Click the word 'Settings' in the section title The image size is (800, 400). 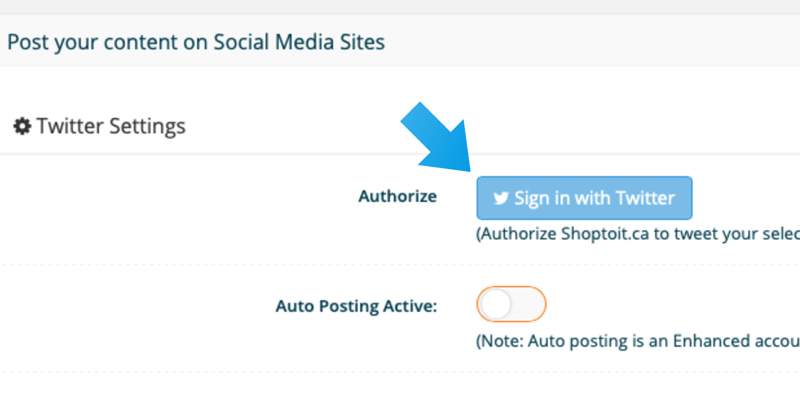147,127
